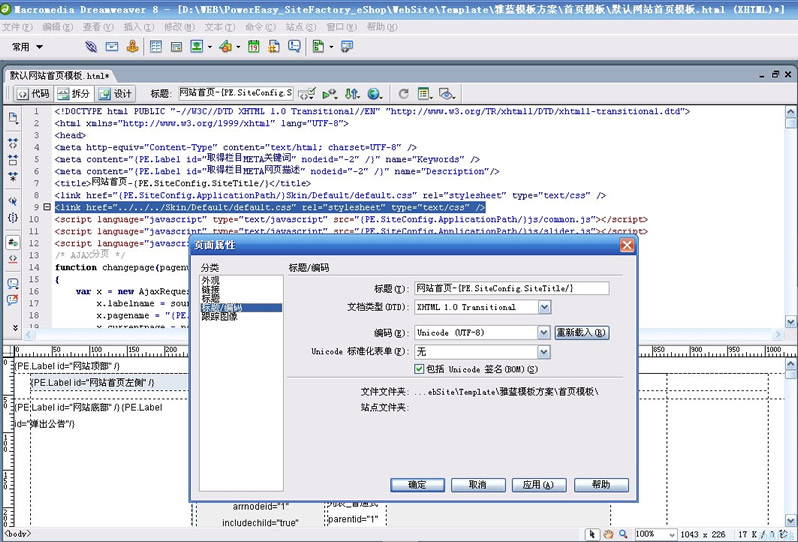Click the 标题 field in document toolbar
This screenshot has height=542, width=798.
236,93
